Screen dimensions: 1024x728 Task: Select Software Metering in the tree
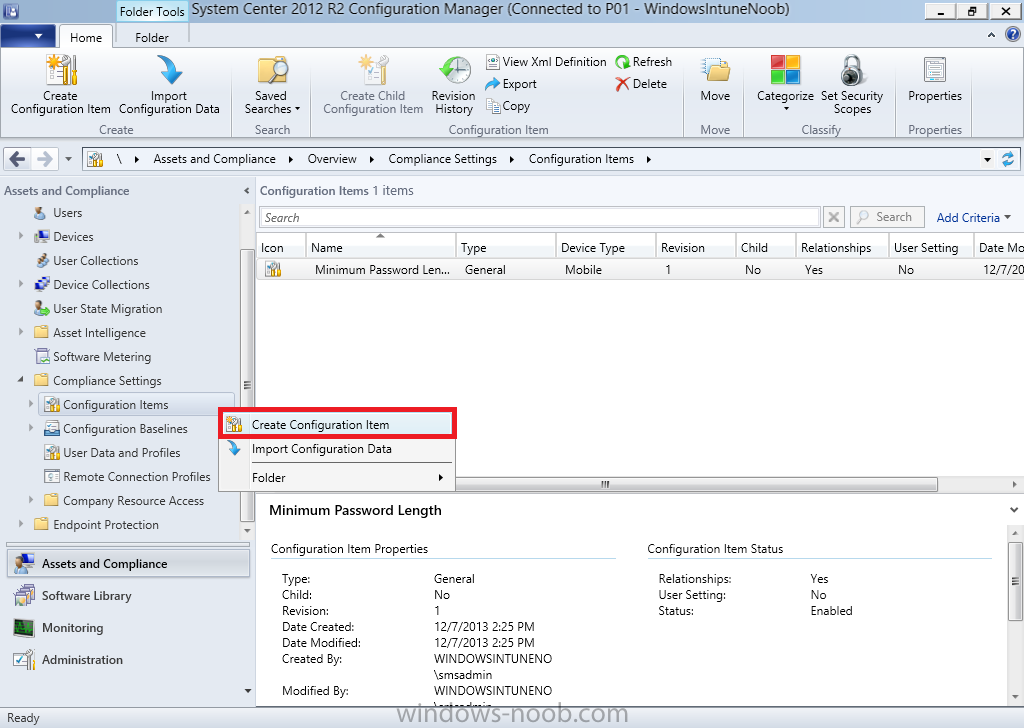click(x=102, y=356)
